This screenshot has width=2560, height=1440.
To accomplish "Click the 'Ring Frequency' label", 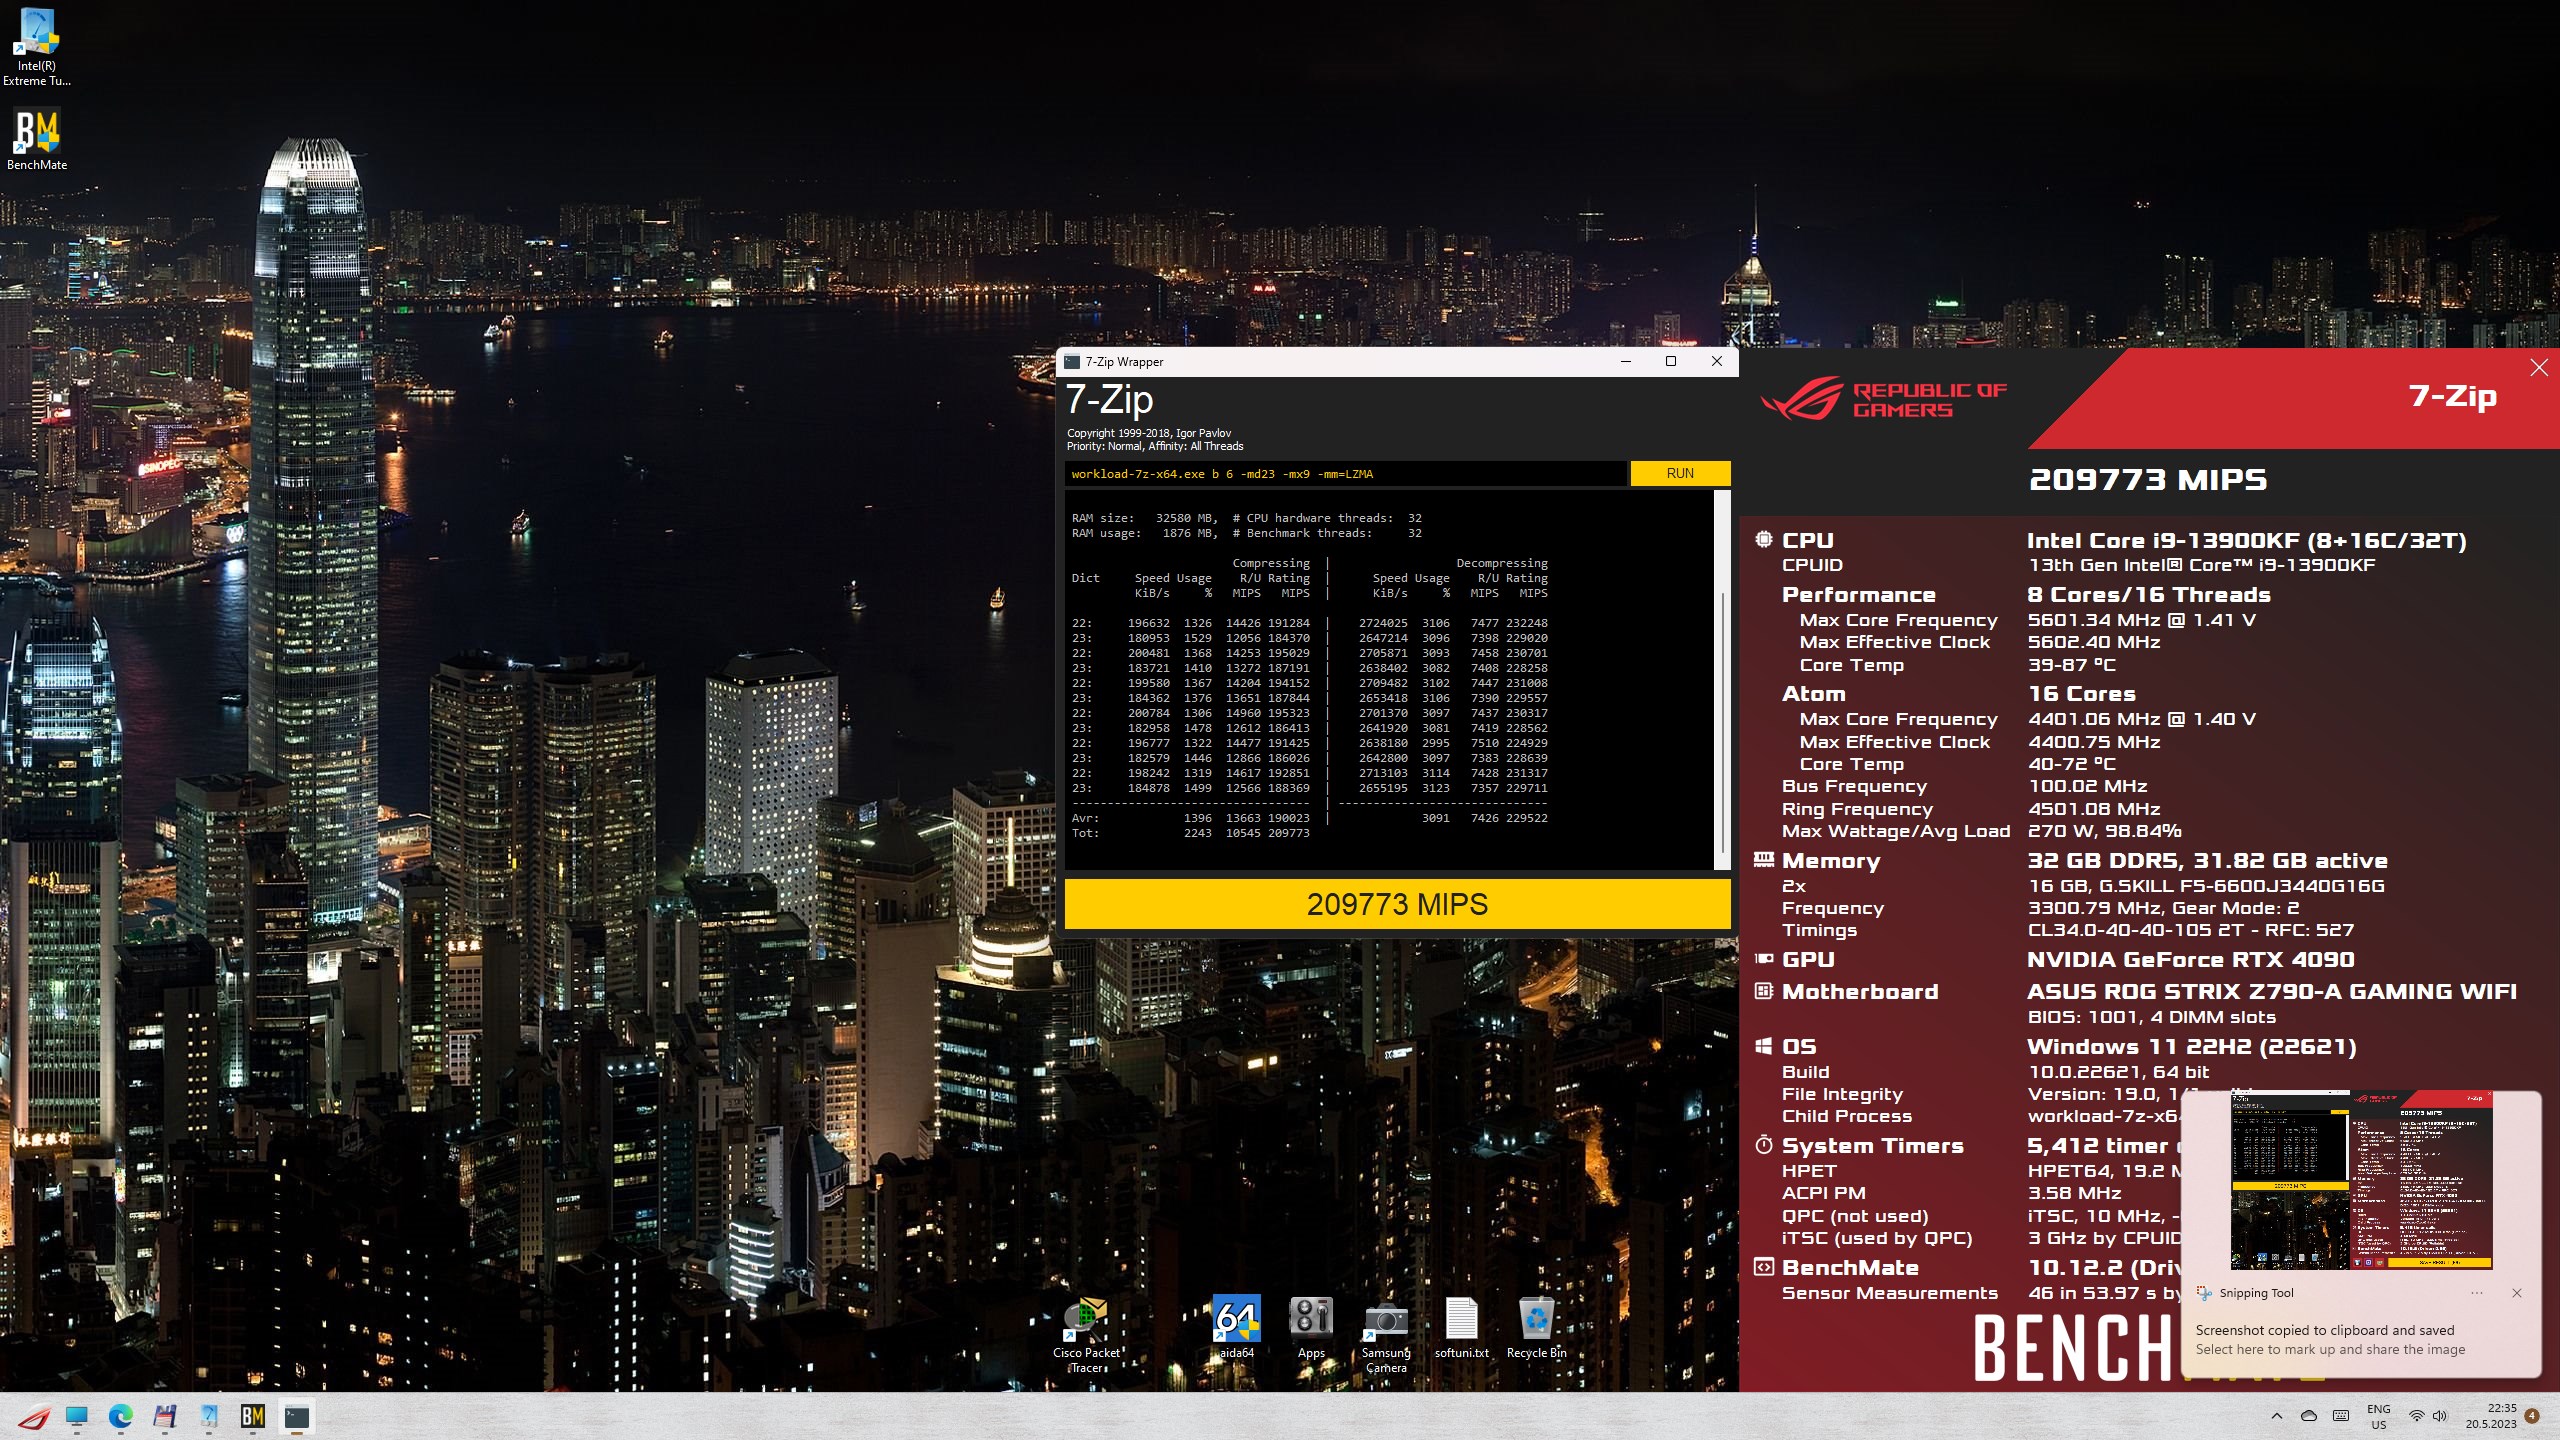I will pyautogui.click(x=1857, y=809).
